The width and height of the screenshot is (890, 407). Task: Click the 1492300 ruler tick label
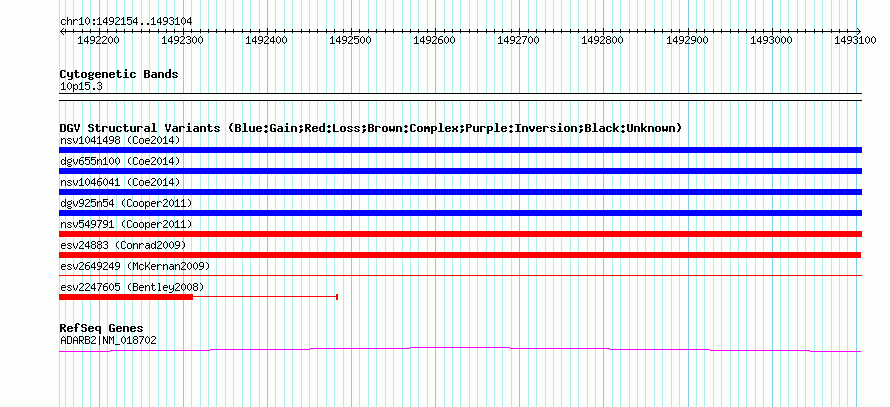coord(182,41)
